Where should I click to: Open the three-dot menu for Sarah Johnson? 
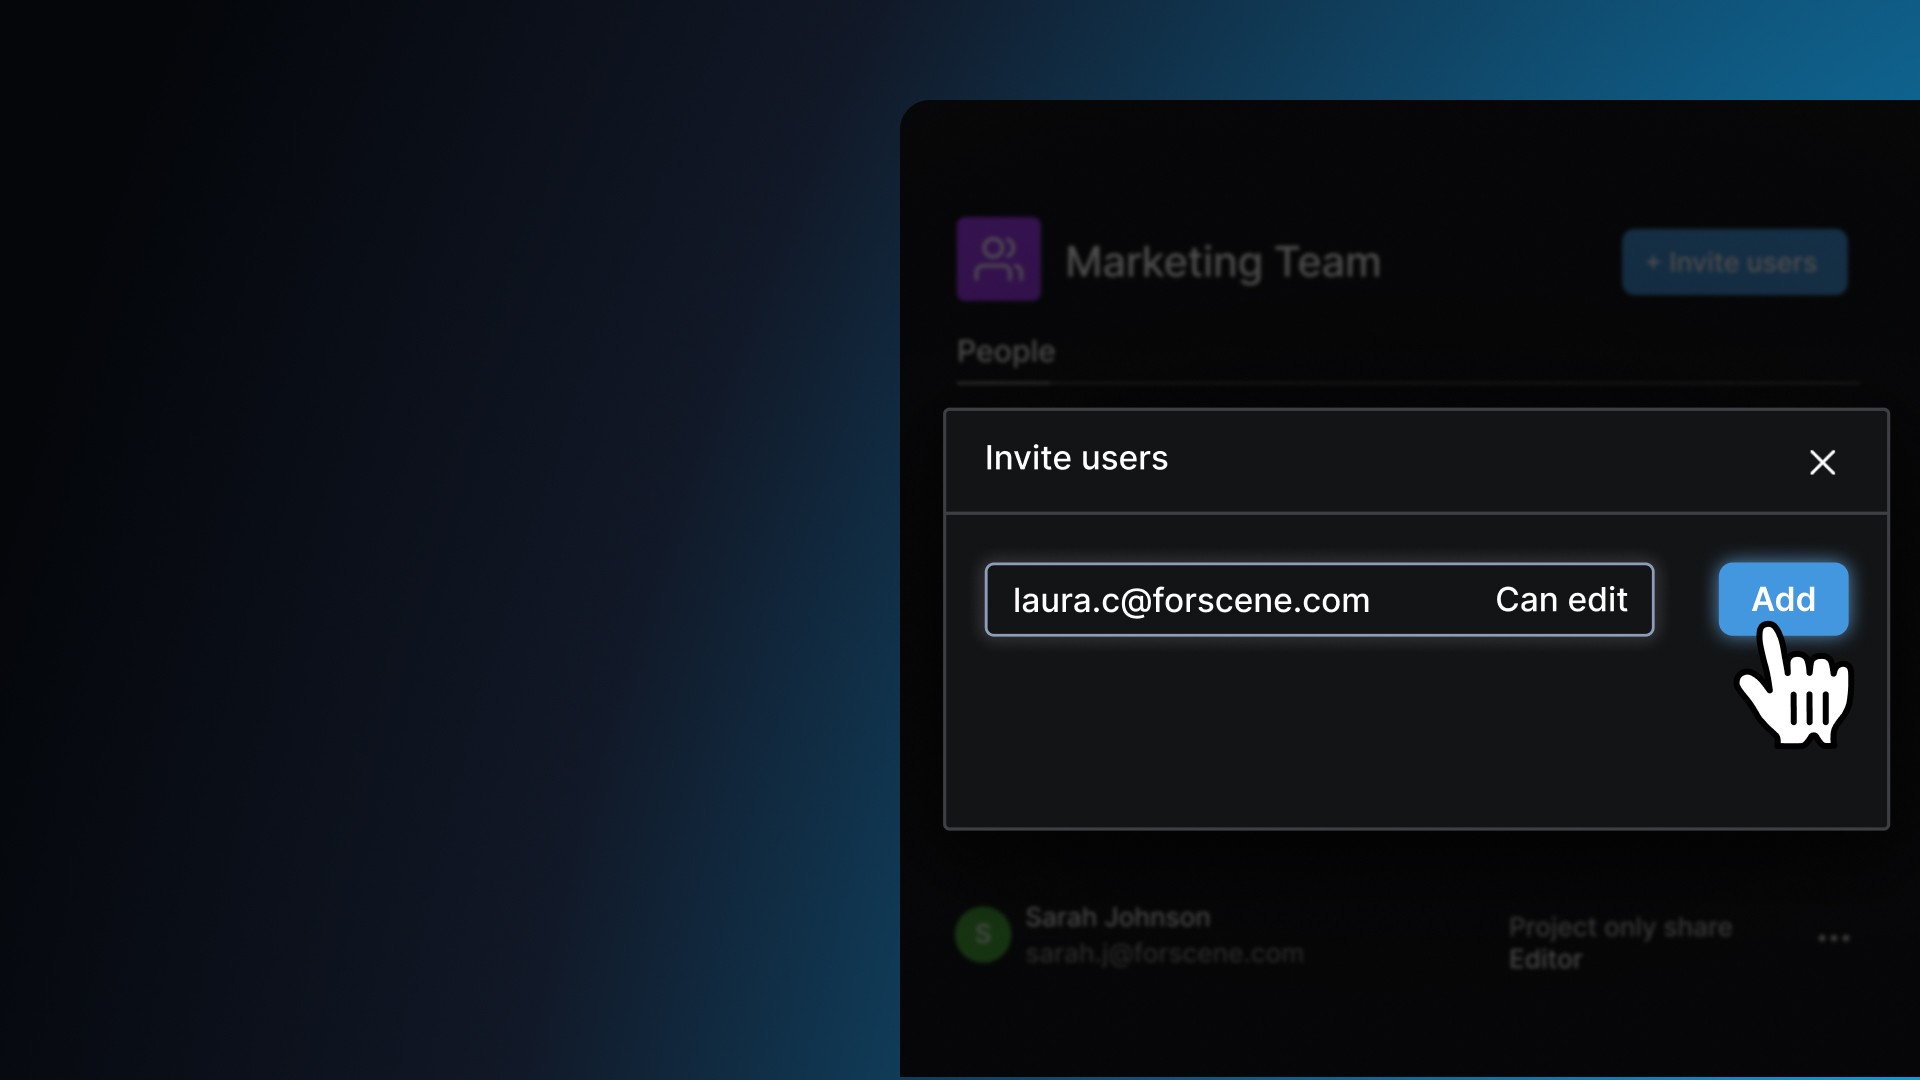tap(1833, 938)
